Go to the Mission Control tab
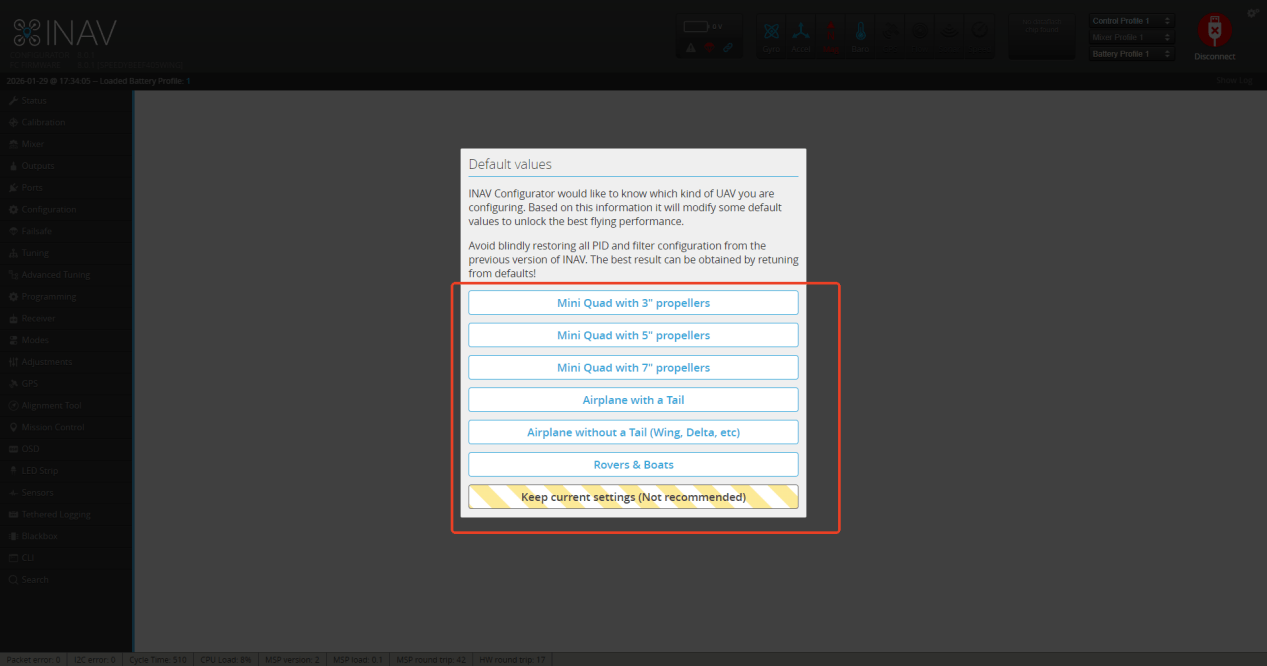Viewport: 1267px width, 666px height. click(53, 427)
